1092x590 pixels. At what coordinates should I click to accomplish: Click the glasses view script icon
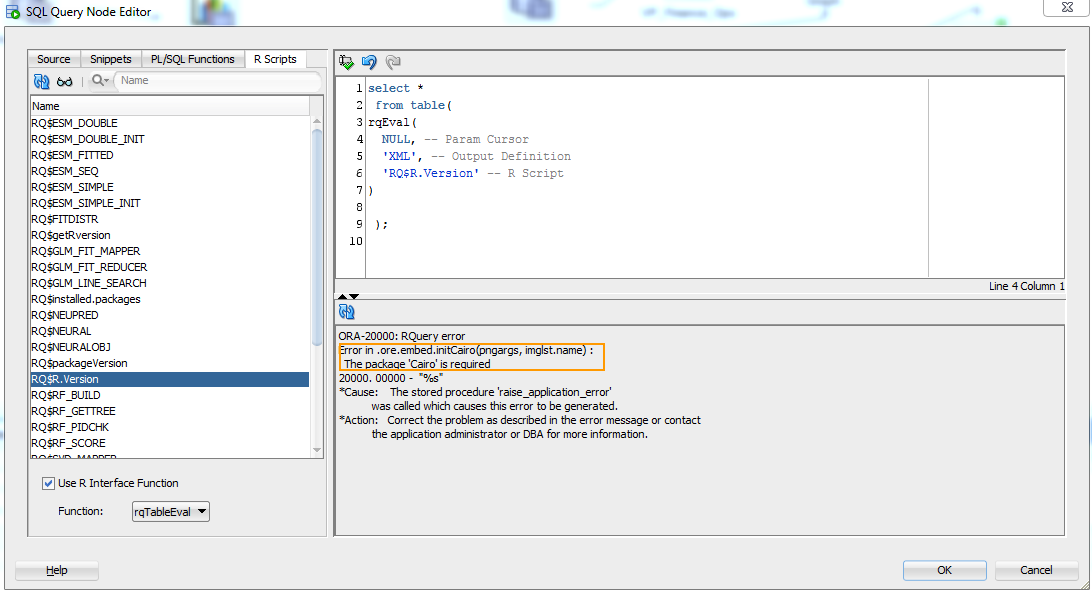(65, 81)
